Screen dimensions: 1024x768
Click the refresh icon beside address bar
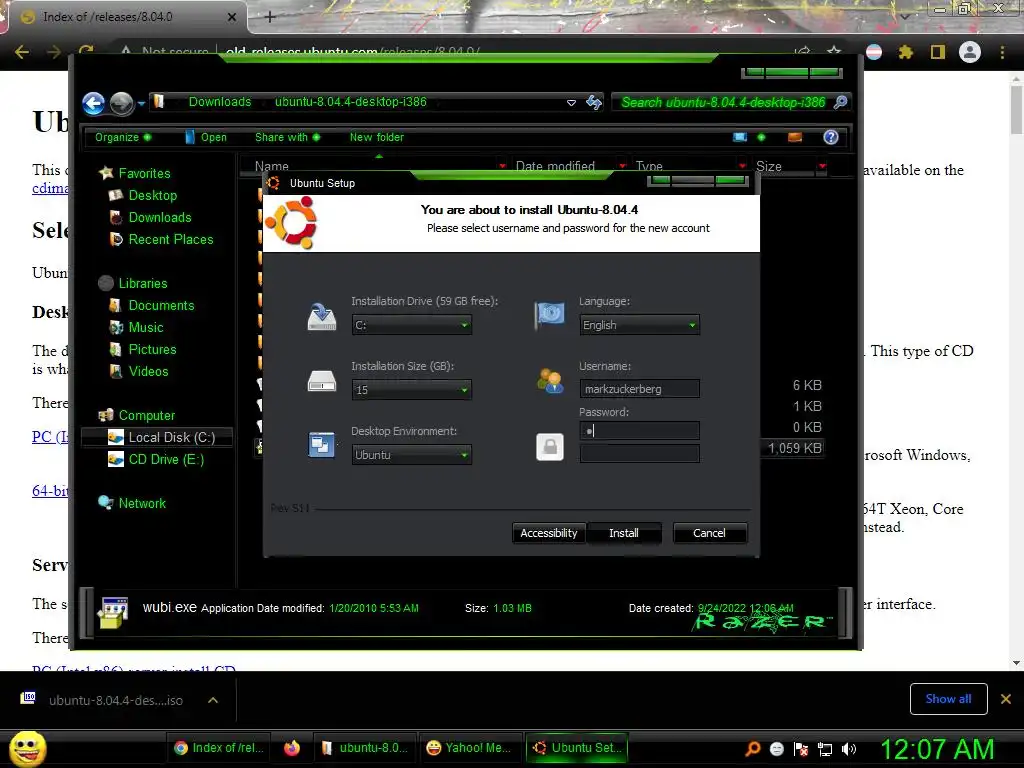click(x=594, y=102)
